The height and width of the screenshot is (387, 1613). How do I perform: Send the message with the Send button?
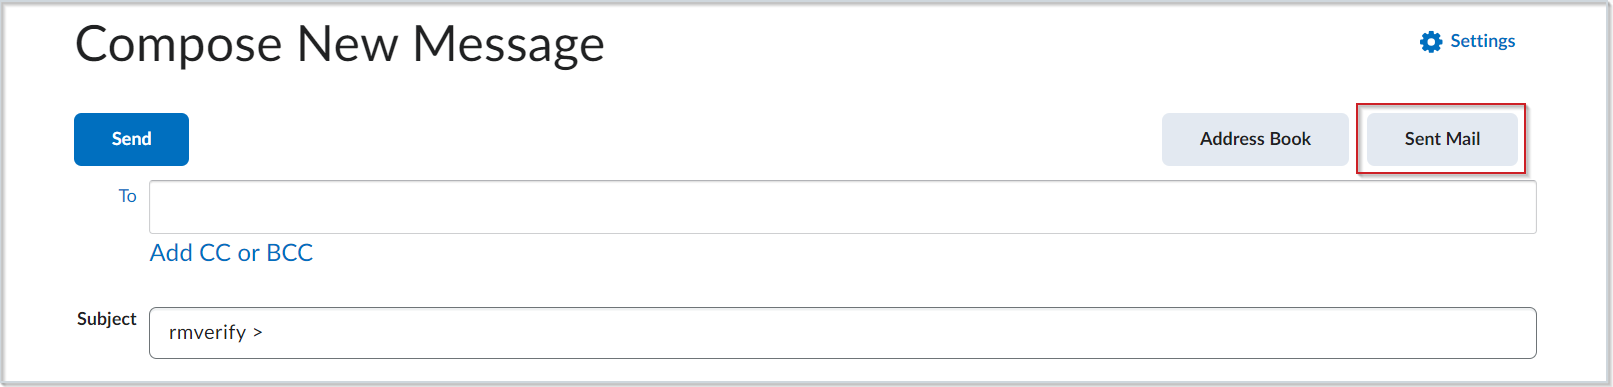pos(131,139)
